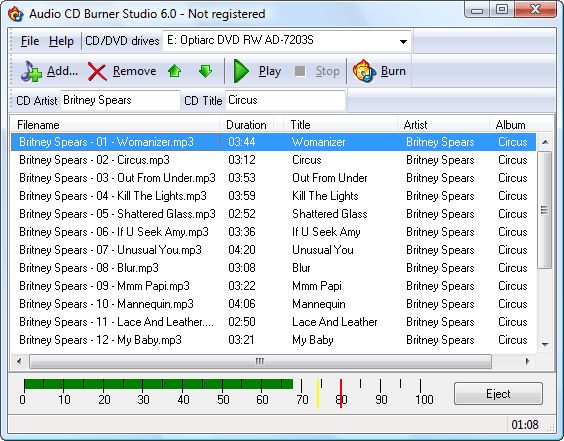Viewport: 564px width, 441px height.
Task: Move track down with green down arrow
Action: (205, 71)
